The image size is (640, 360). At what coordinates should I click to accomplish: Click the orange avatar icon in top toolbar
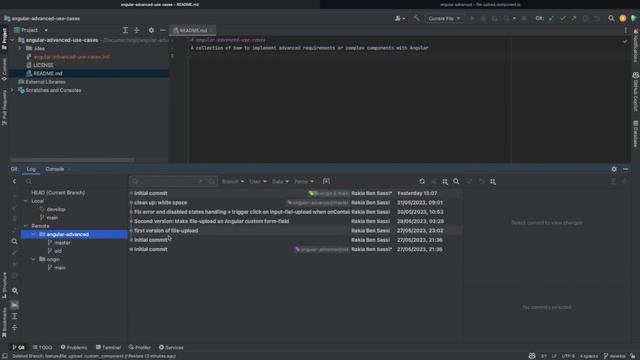622,18
